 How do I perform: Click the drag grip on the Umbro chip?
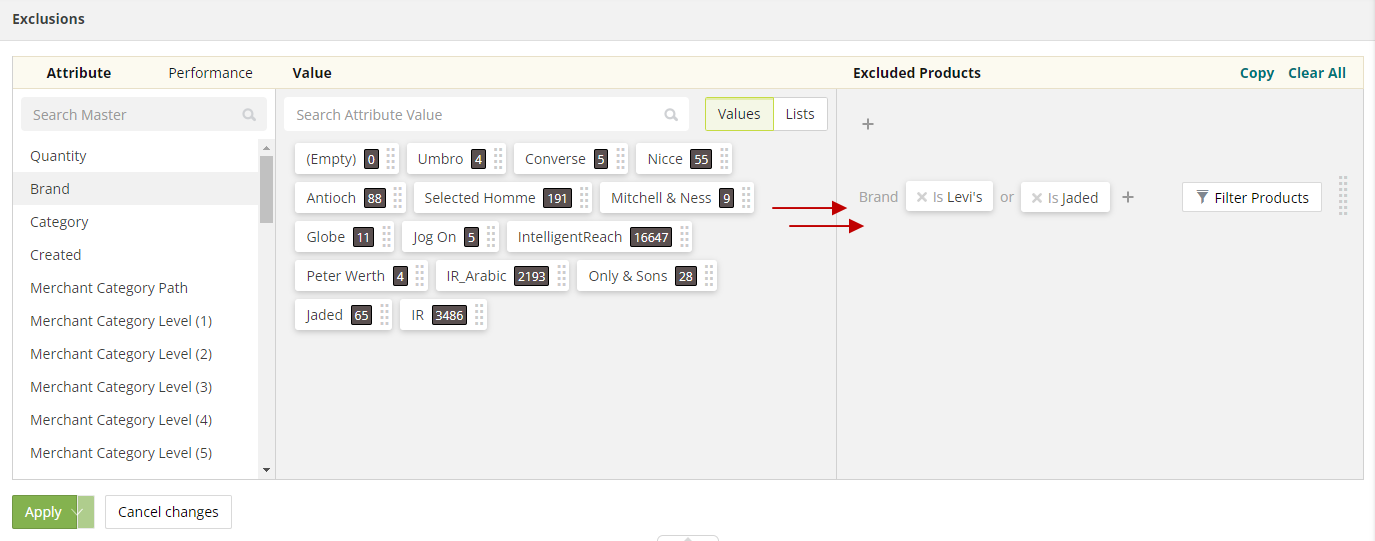(498, 159)
